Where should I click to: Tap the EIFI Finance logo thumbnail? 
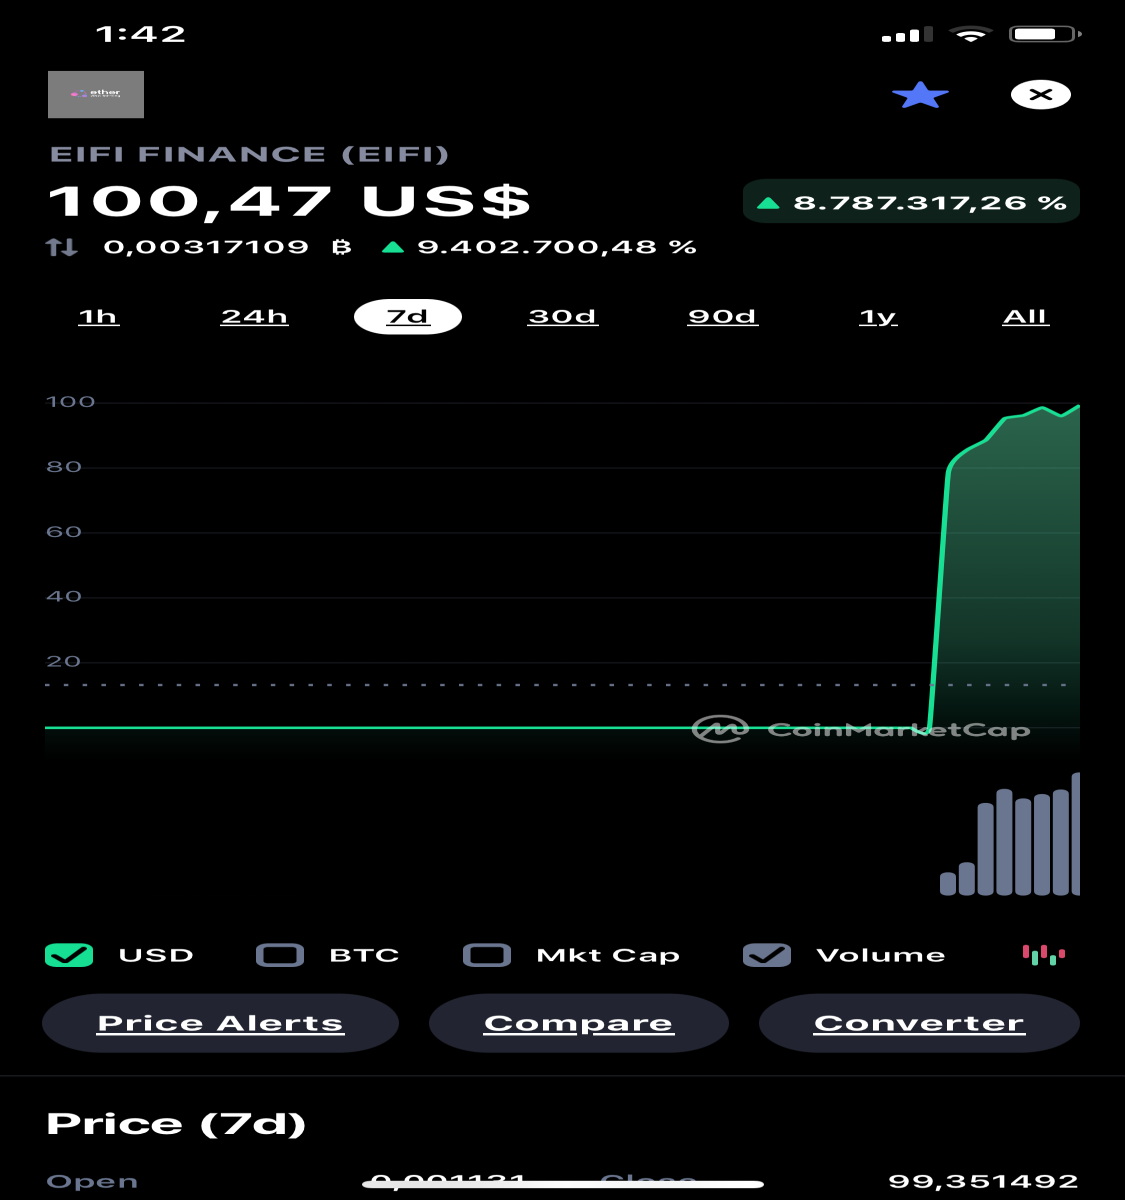(x=96, y=94)
